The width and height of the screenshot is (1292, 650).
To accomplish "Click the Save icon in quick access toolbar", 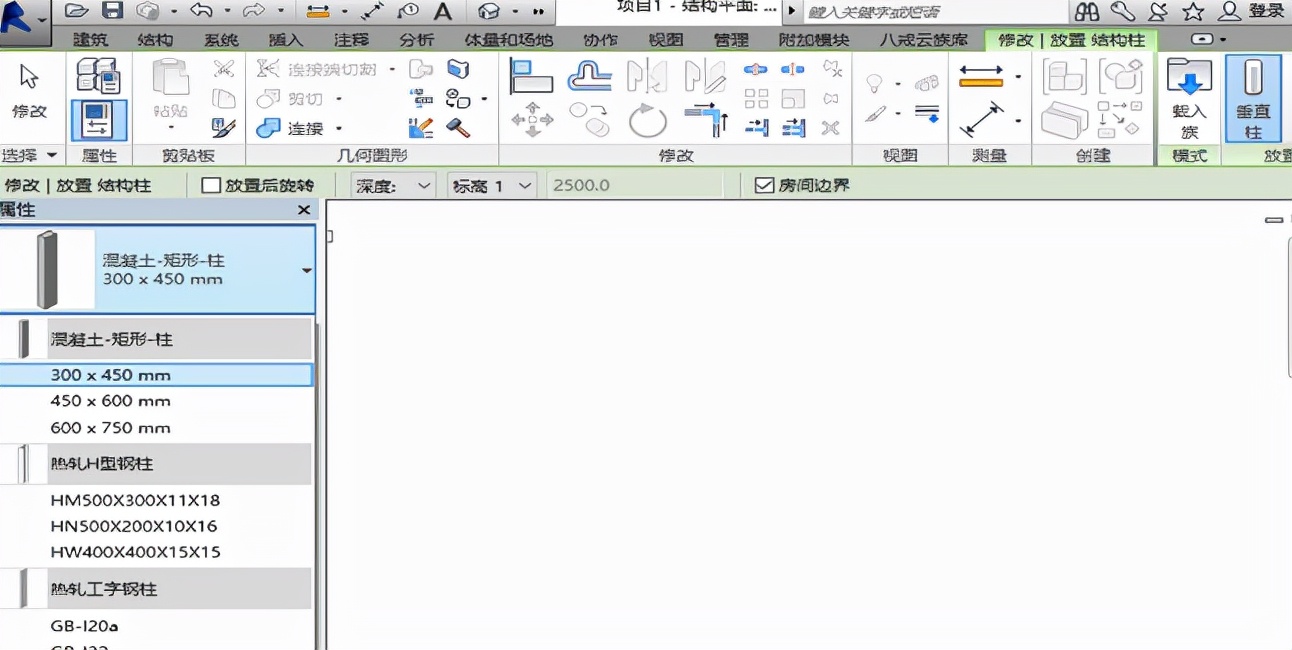I will (113, 11).
